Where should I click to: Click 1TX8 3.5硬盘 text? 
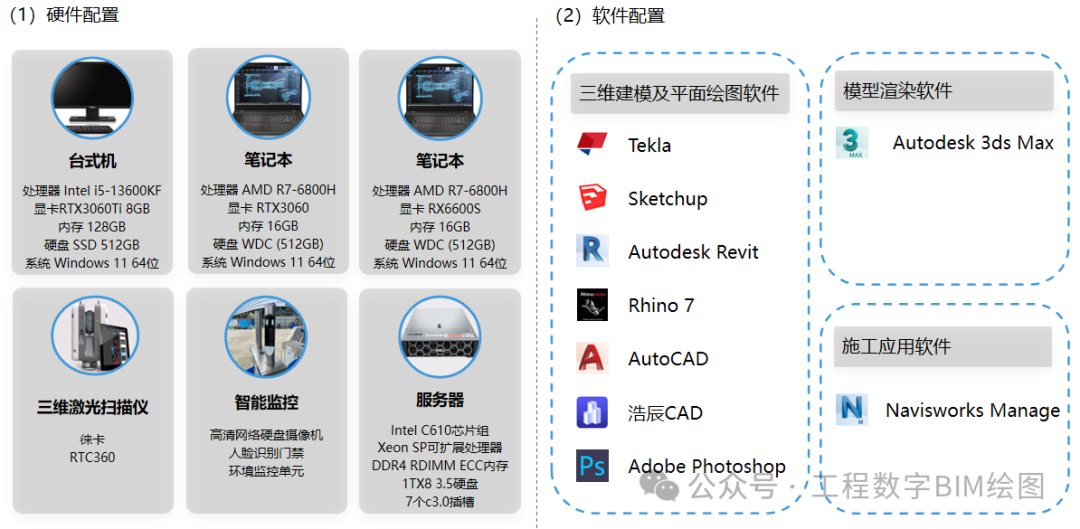click(439, 484)
